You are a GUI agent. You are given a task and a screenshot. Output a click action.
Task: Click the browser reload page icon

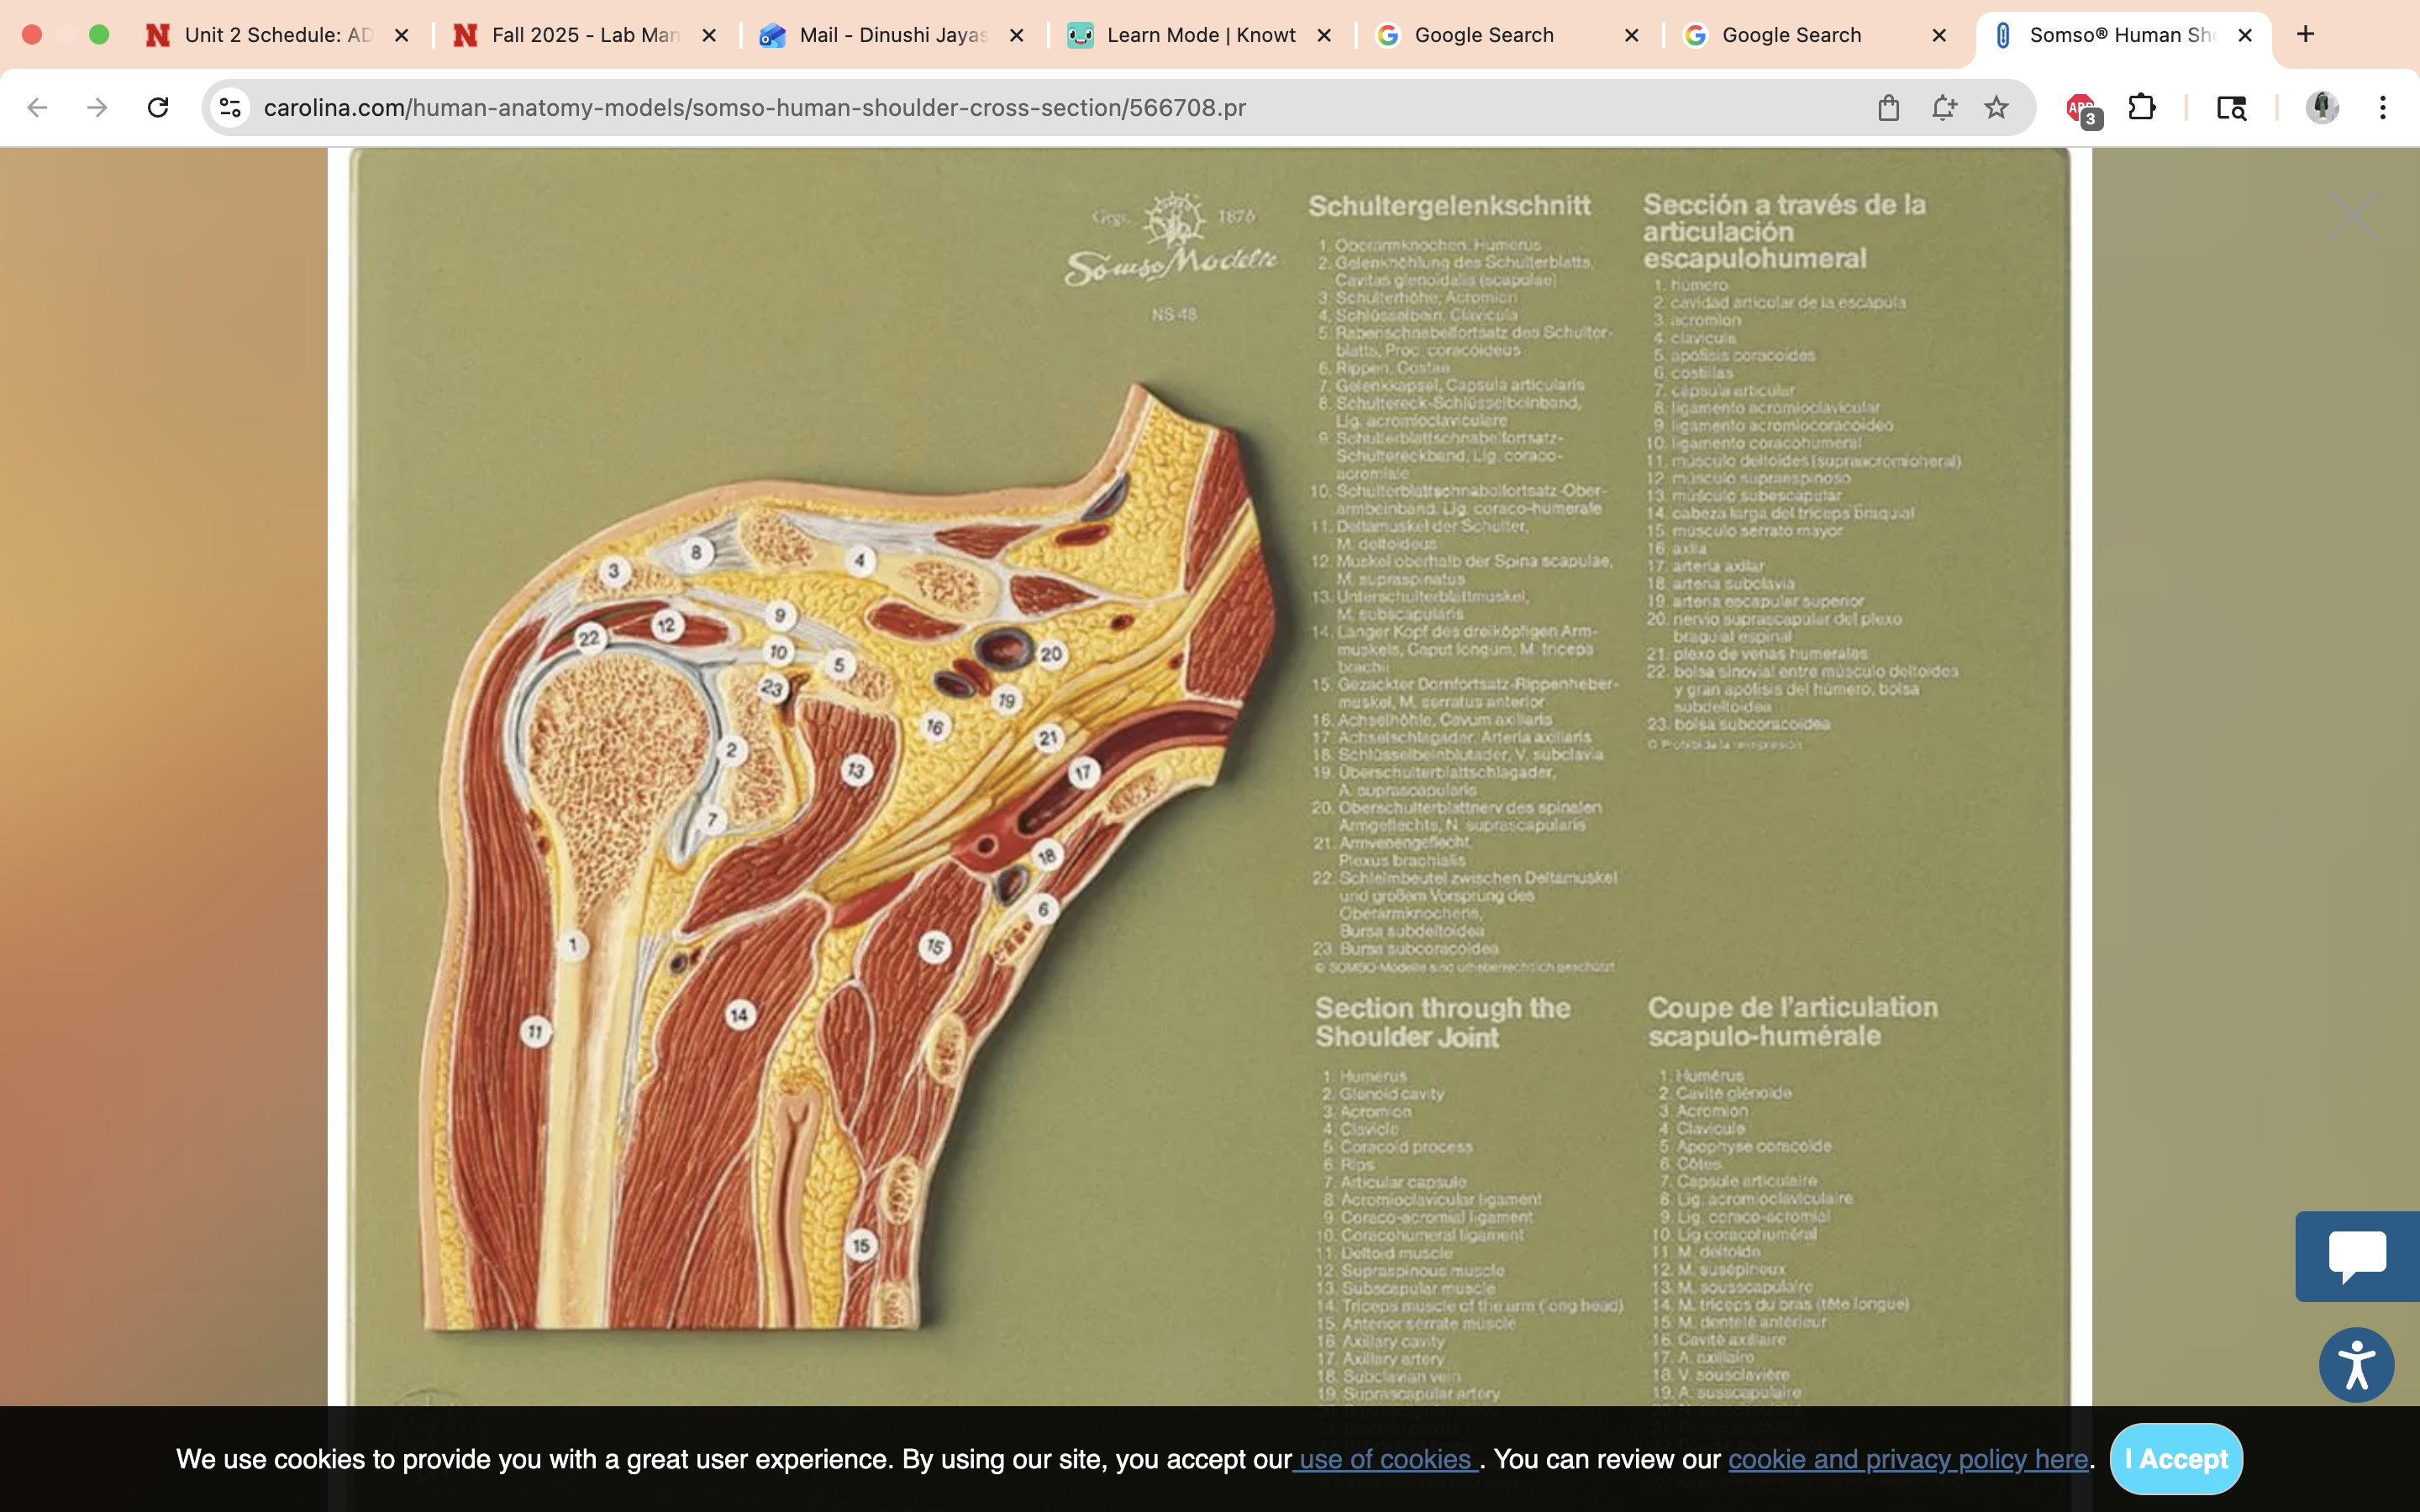point(158,107)
